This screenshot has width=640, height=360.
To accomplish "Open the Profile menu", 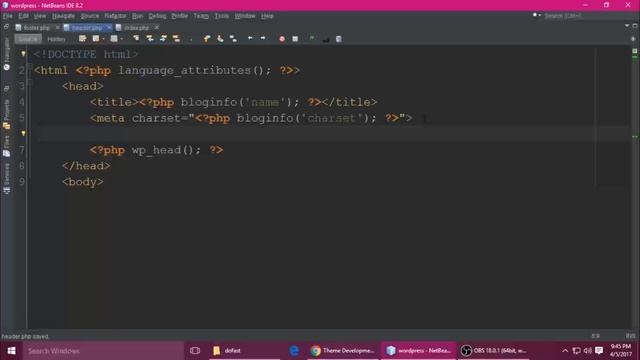I will coord(180,16).
